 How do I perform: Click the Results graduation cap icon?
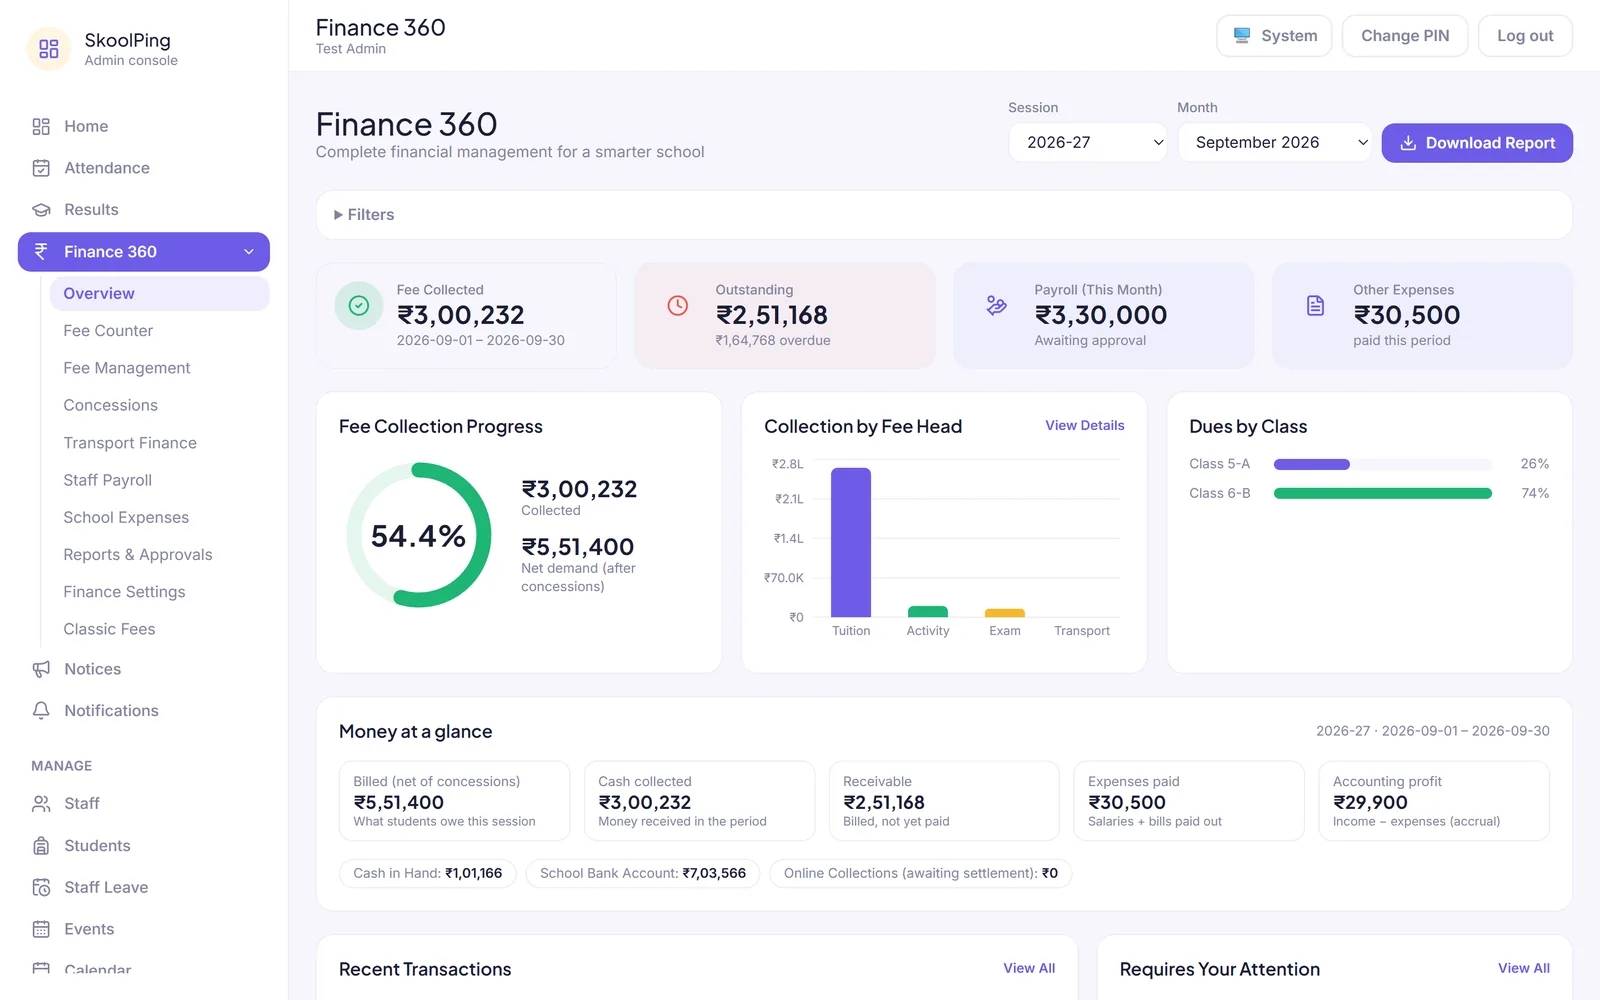pyautogui.click(x=41, y=210)
